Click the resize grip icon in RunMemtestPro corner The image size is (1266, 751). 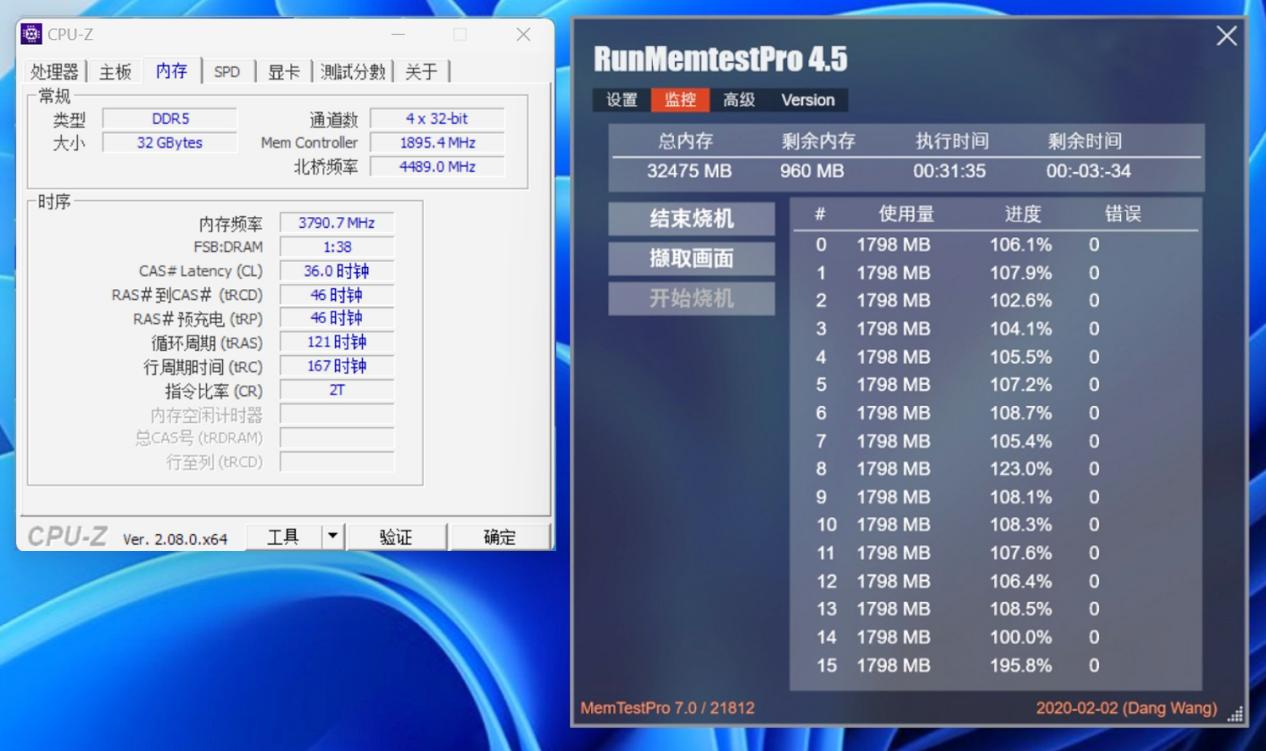click(1236, 714)
